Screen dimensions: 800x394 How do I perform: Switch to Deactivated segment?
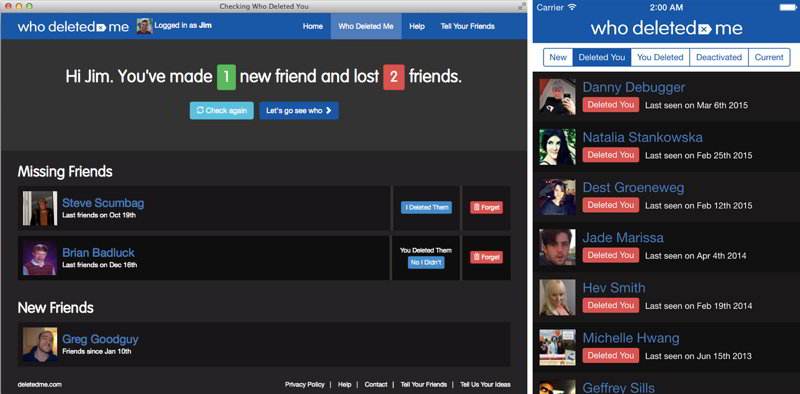tap(719, 57)
